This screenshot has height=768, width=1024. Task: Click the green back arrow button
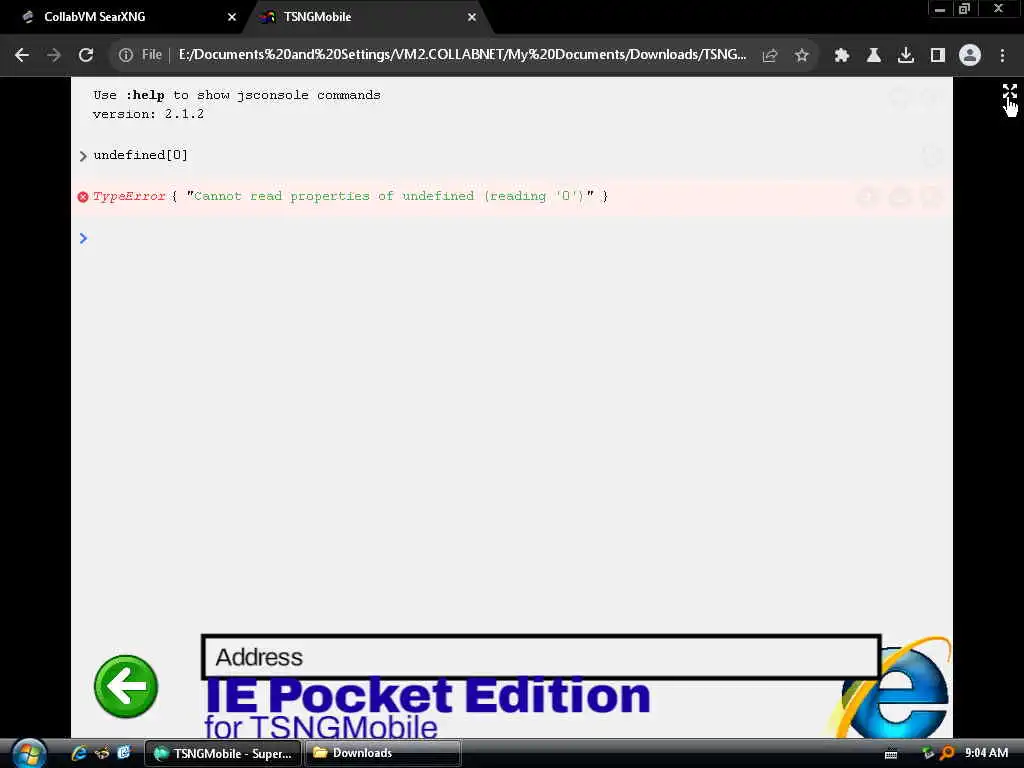126,686
